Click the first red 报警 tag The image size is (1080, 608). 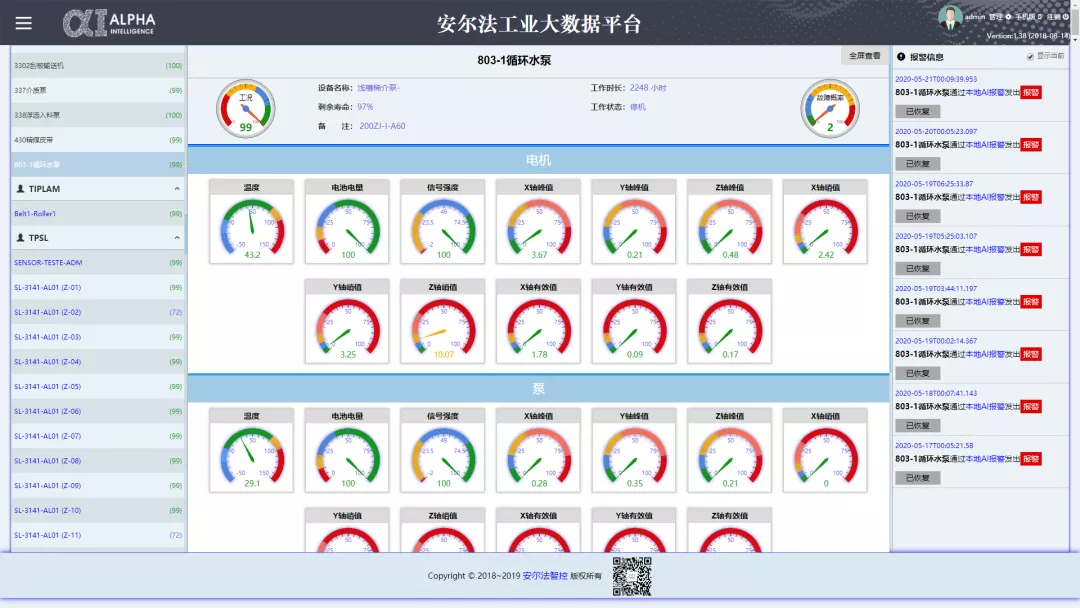click(x=1030, y=92)
